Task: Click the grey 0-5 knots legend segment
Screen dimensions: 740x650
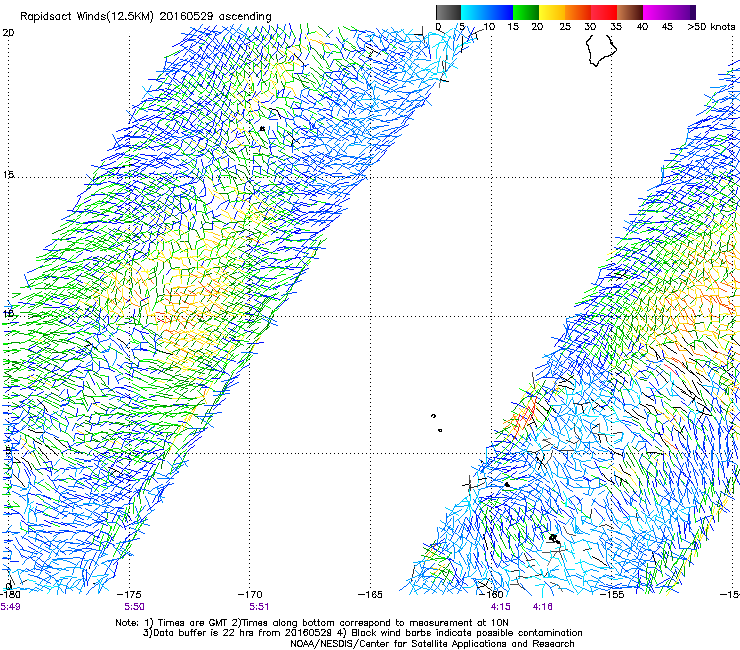Action: pos(448,12)
